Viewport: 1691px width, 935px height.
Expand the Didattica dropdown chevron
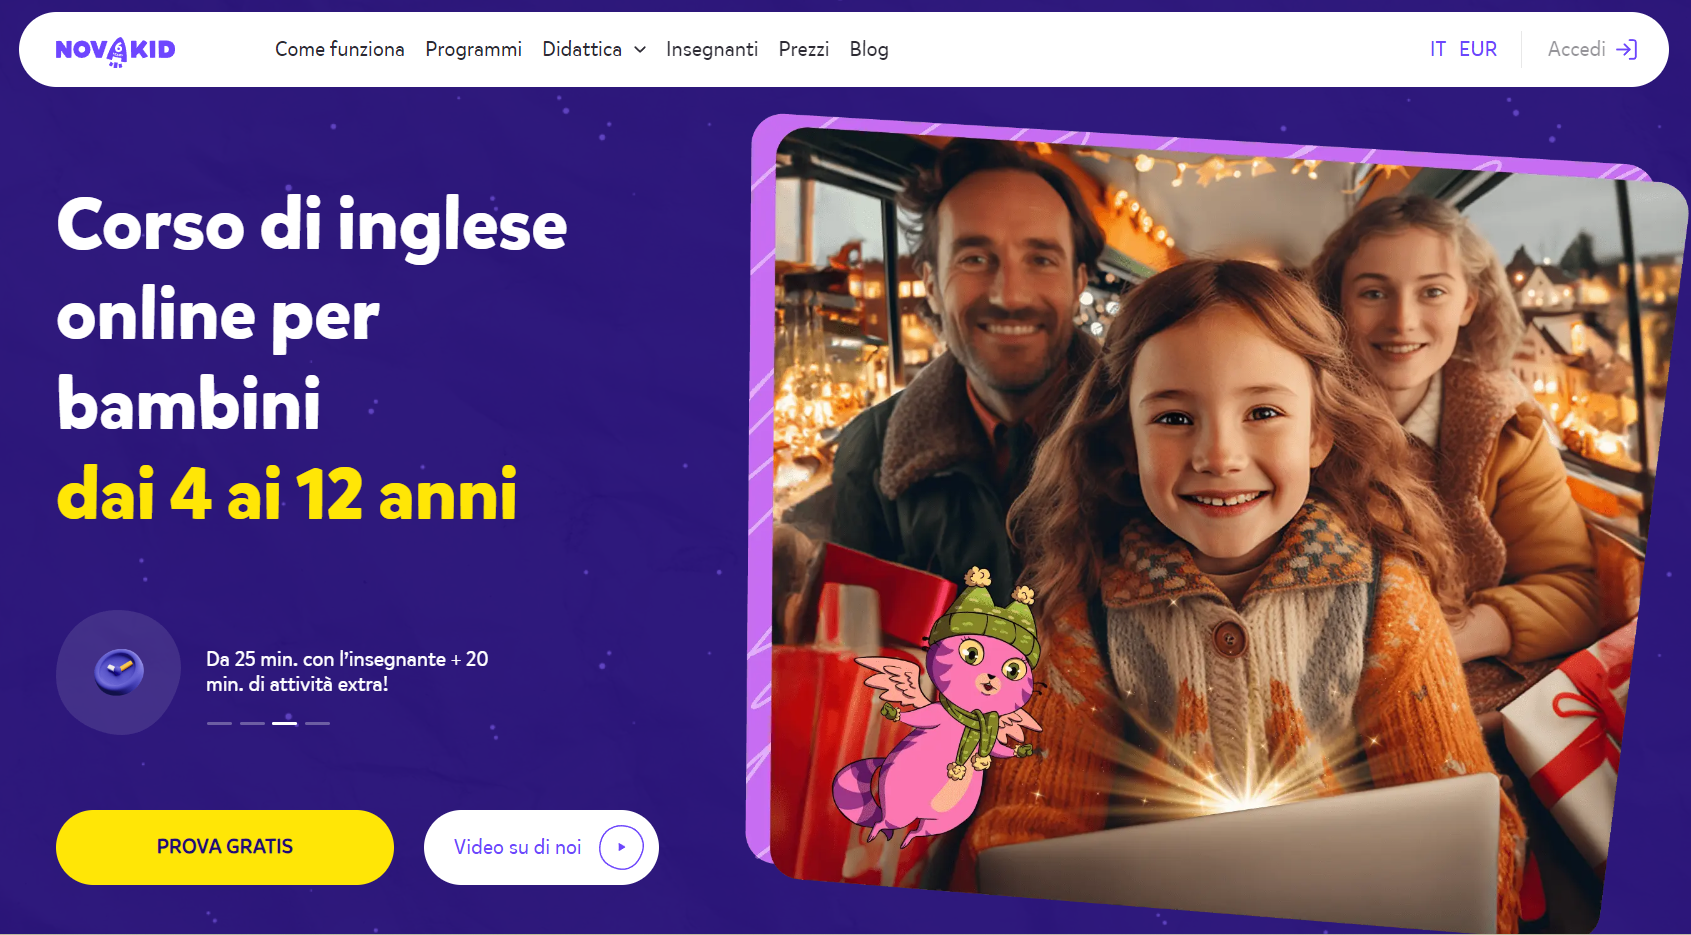tap(640, 50)
